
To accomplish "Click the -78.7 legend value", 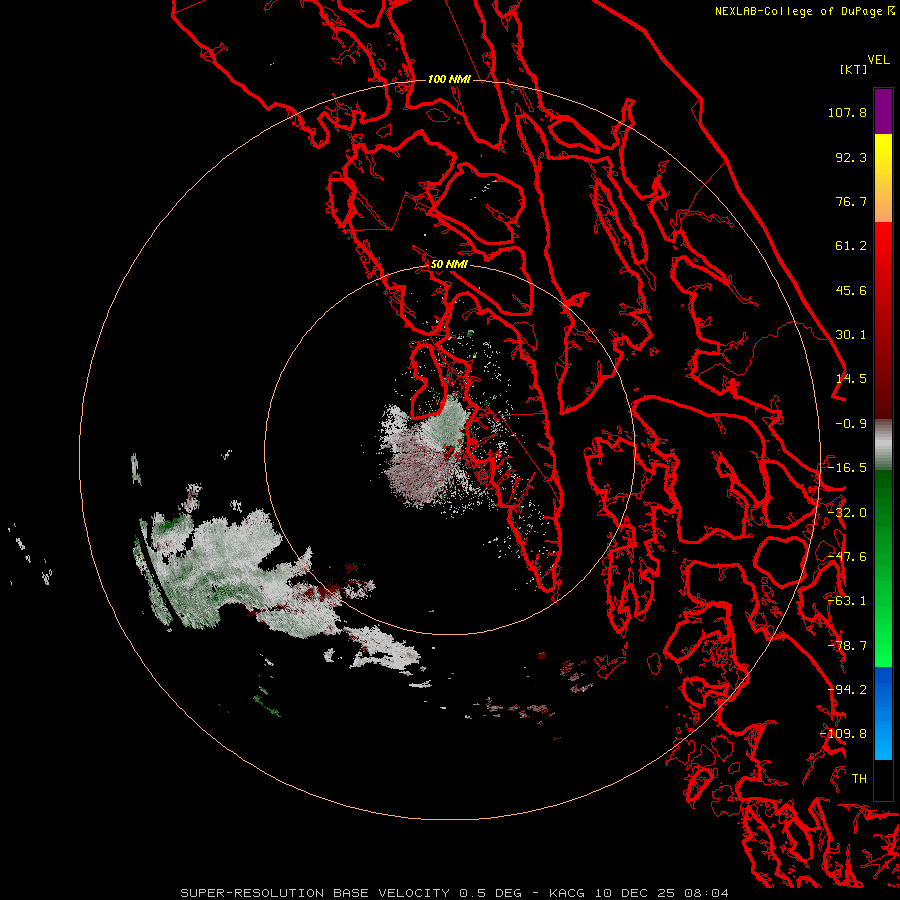I will pyautogui.click(x=847, y=646).
